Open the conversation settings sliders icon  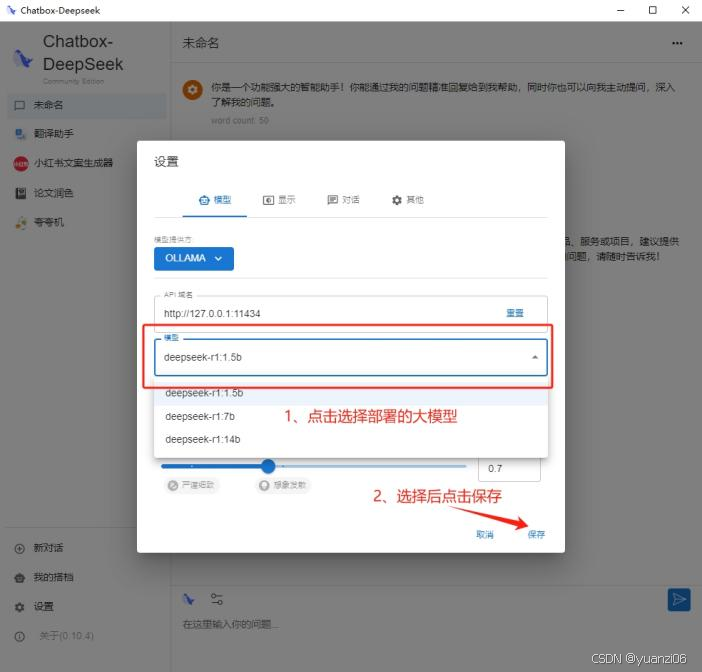(x=217, y=599)
